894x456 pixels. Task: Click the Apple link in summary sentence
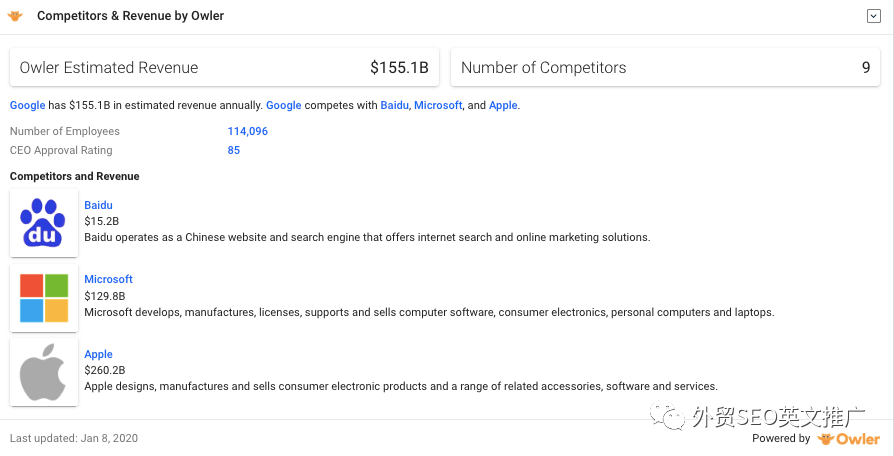503,105
